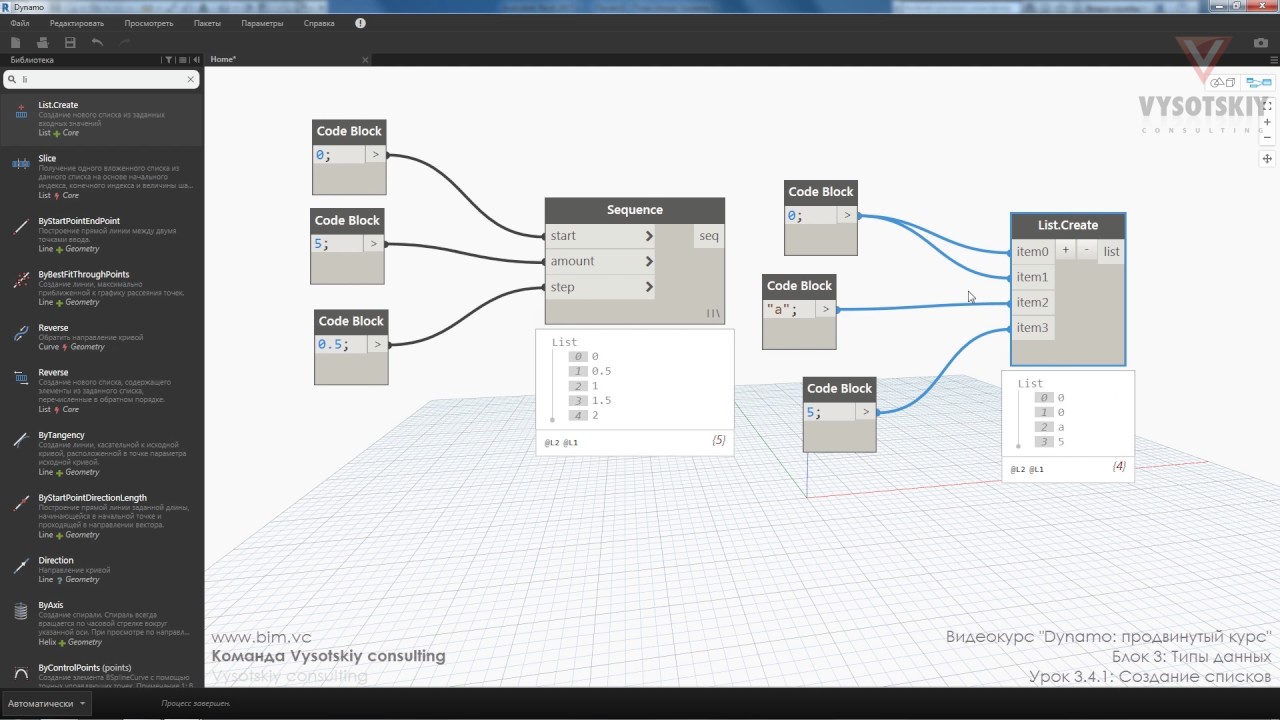Click the seq output port of Sequence
This screenshot has width=1280, height=720.
click(x=709, y=236)
